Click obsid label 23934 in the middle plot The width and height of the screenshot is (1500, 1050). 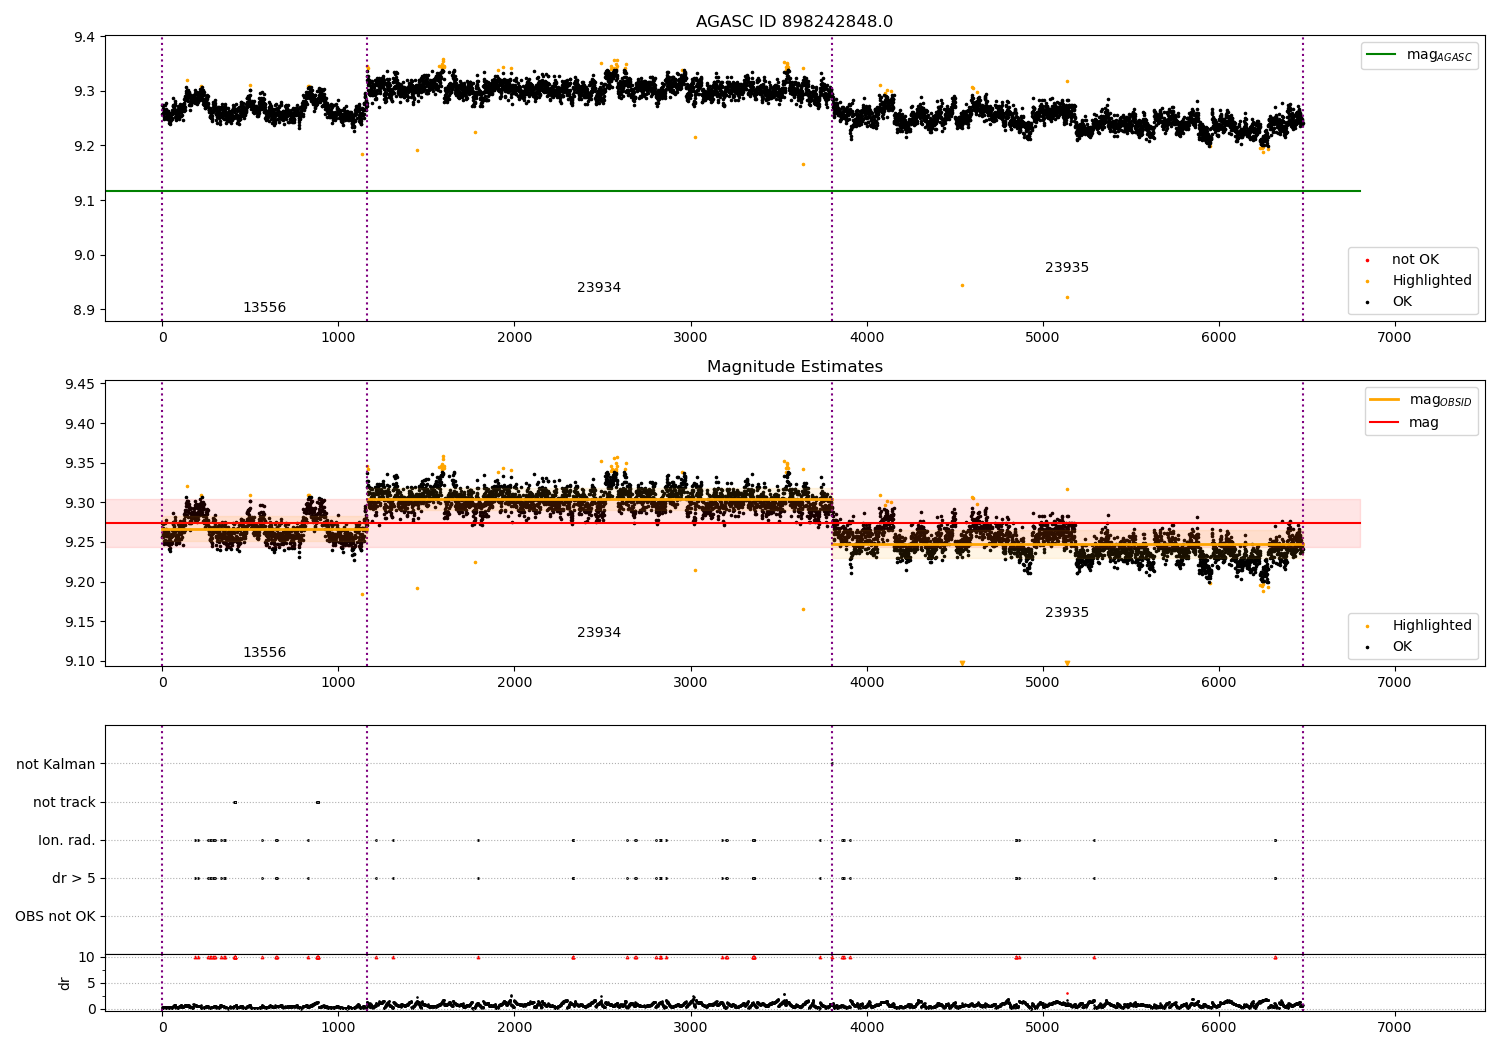[x=599, y=633]
